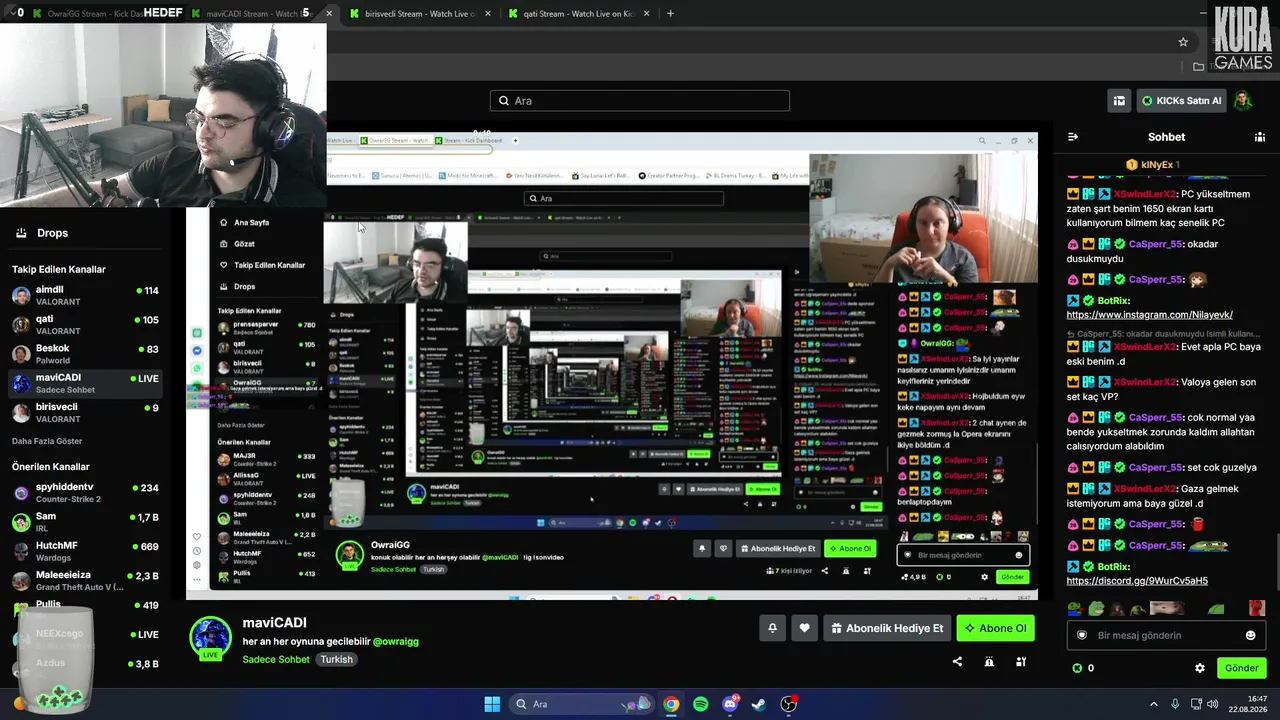The width and height of the screenshot is (1280, 720).
Task: Click the Takip Edilen Kanallar heading
Action: pos(59,269)
